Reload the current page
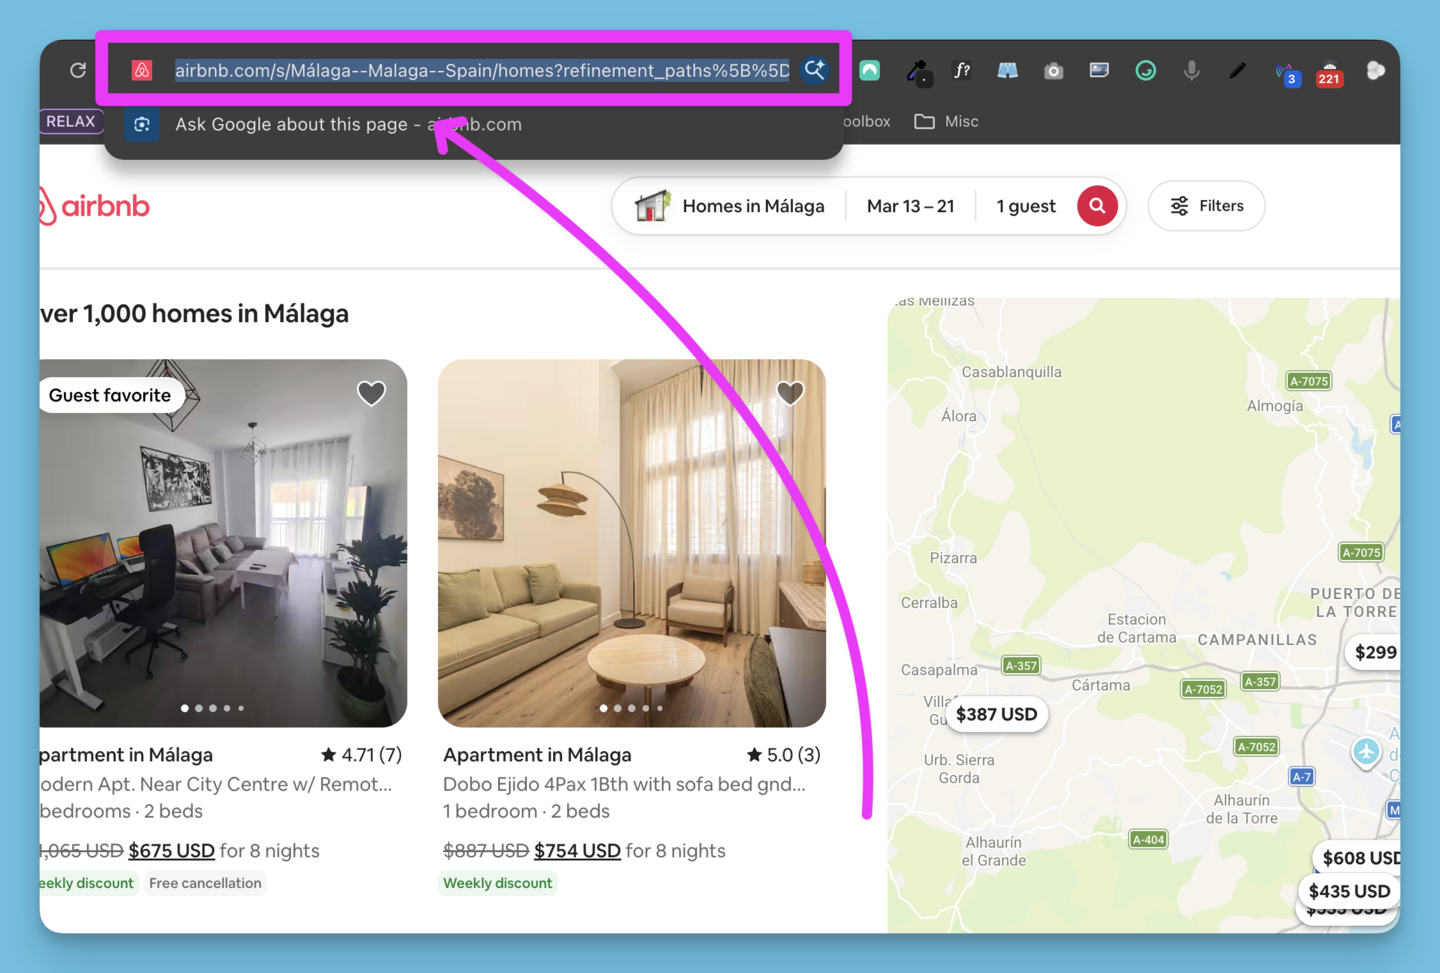 78,70
